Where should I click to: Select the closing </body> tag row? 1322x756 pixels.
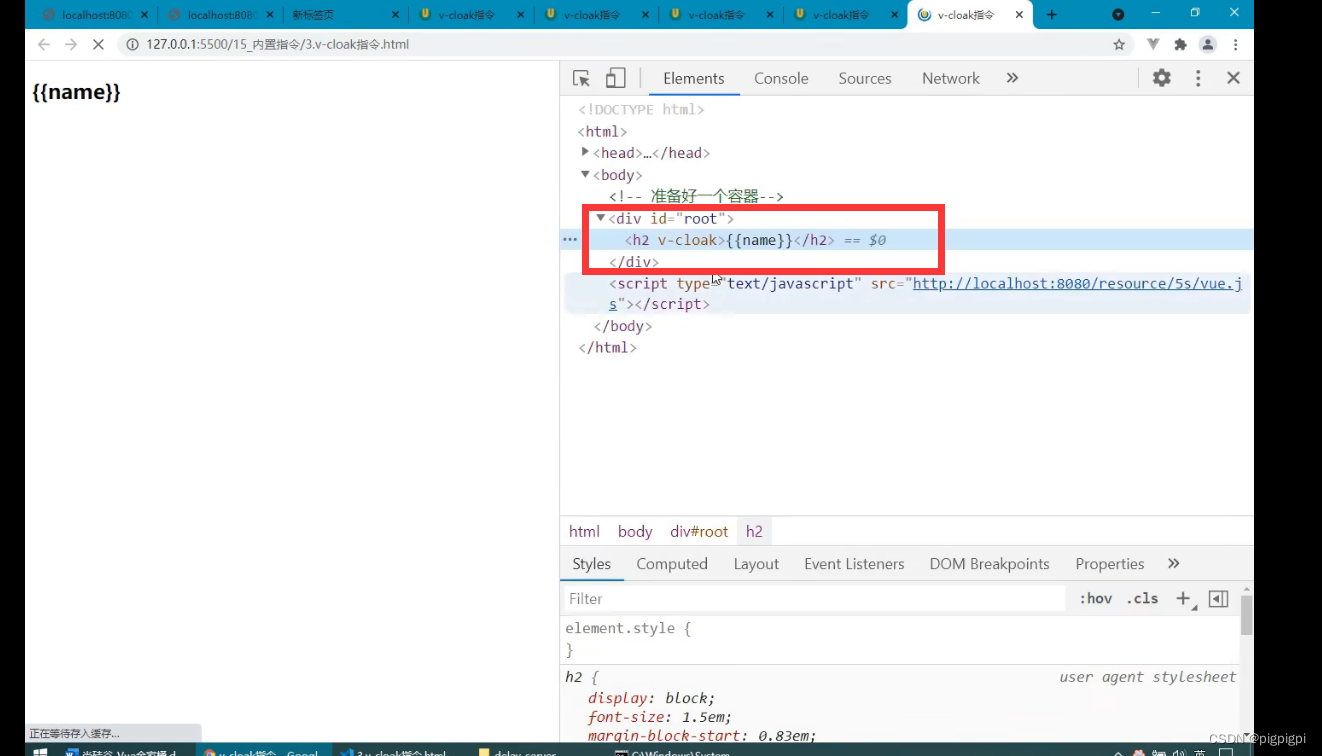pos(623,326)
